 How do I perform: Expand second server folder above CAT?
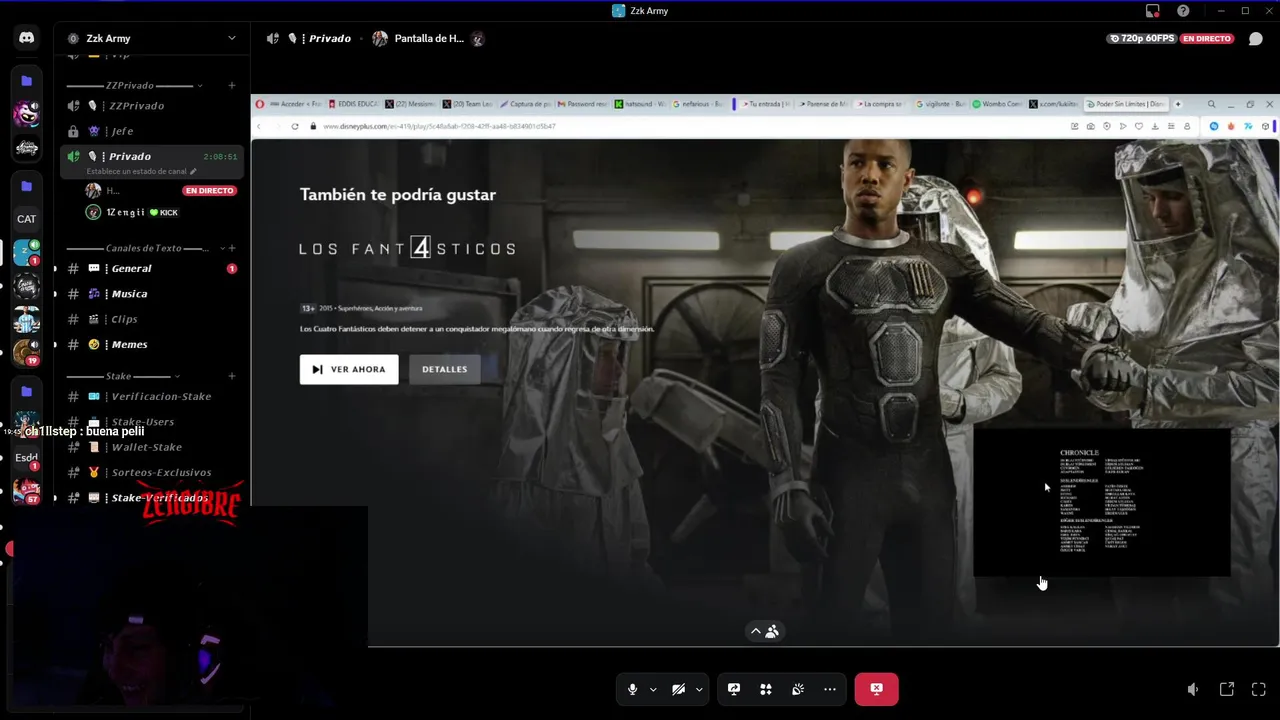point(27,186)
